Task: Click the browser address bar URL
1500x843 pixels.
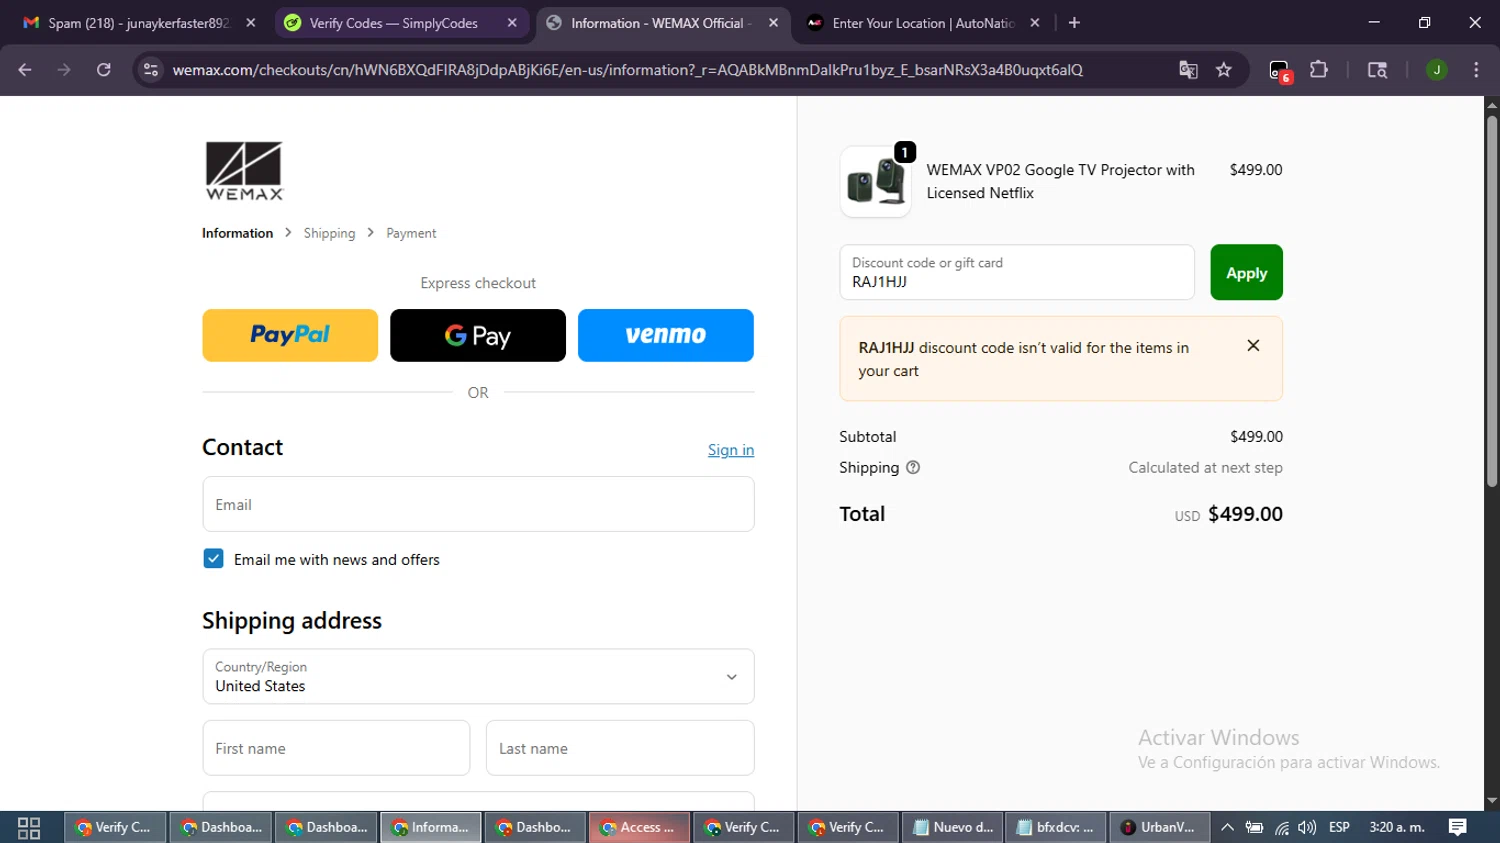Action: tap(627, 70)
